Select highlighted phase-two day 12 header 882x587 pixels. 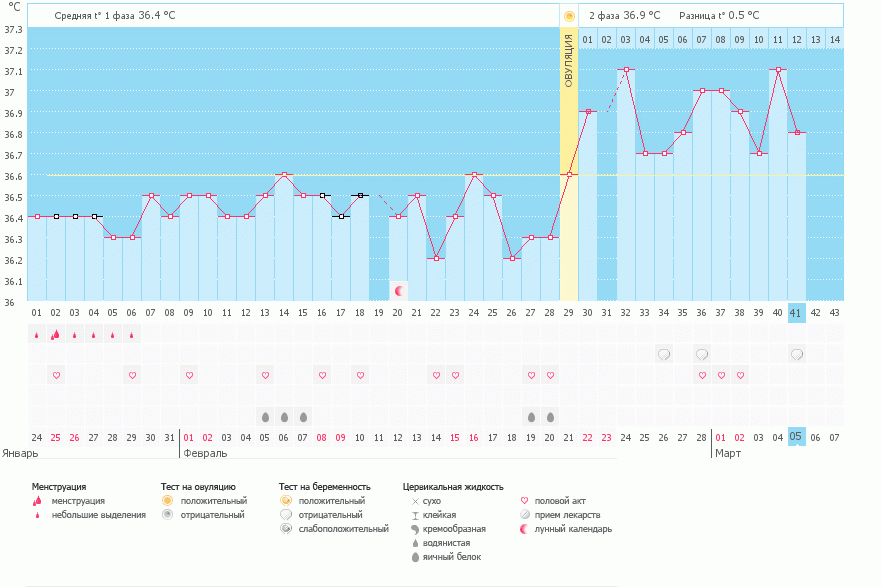click(x=797, y=40)
